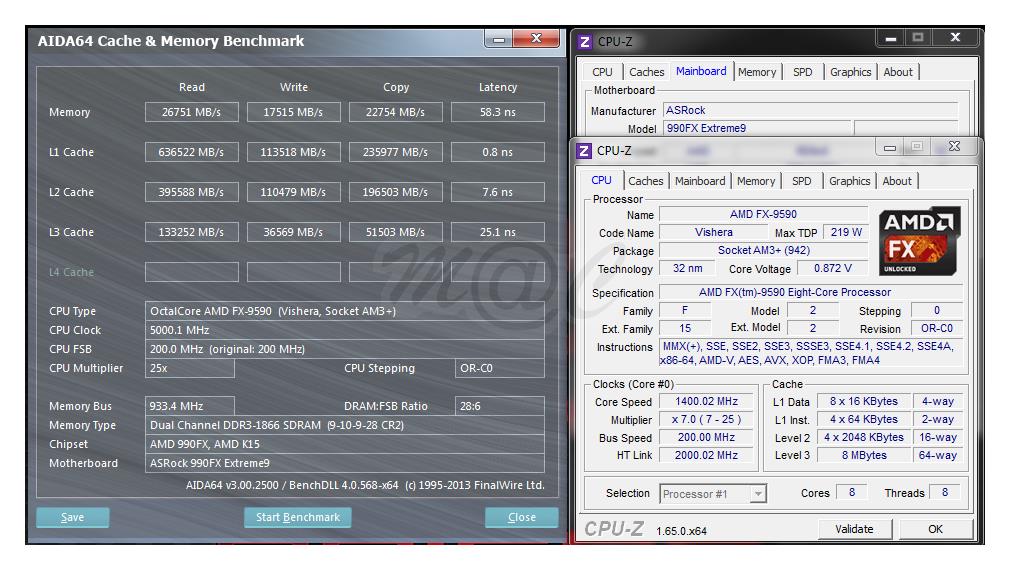Select the CPU tab in back CPU-Z window
Image resolution: width=1010 pixels, height=570 pixels.
[602, 72]
